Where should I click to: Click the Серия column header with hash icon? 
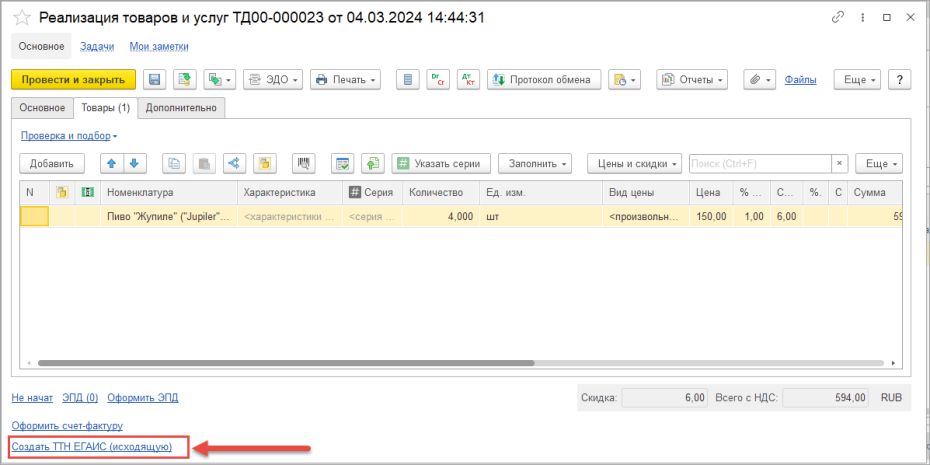pos(372,192)
